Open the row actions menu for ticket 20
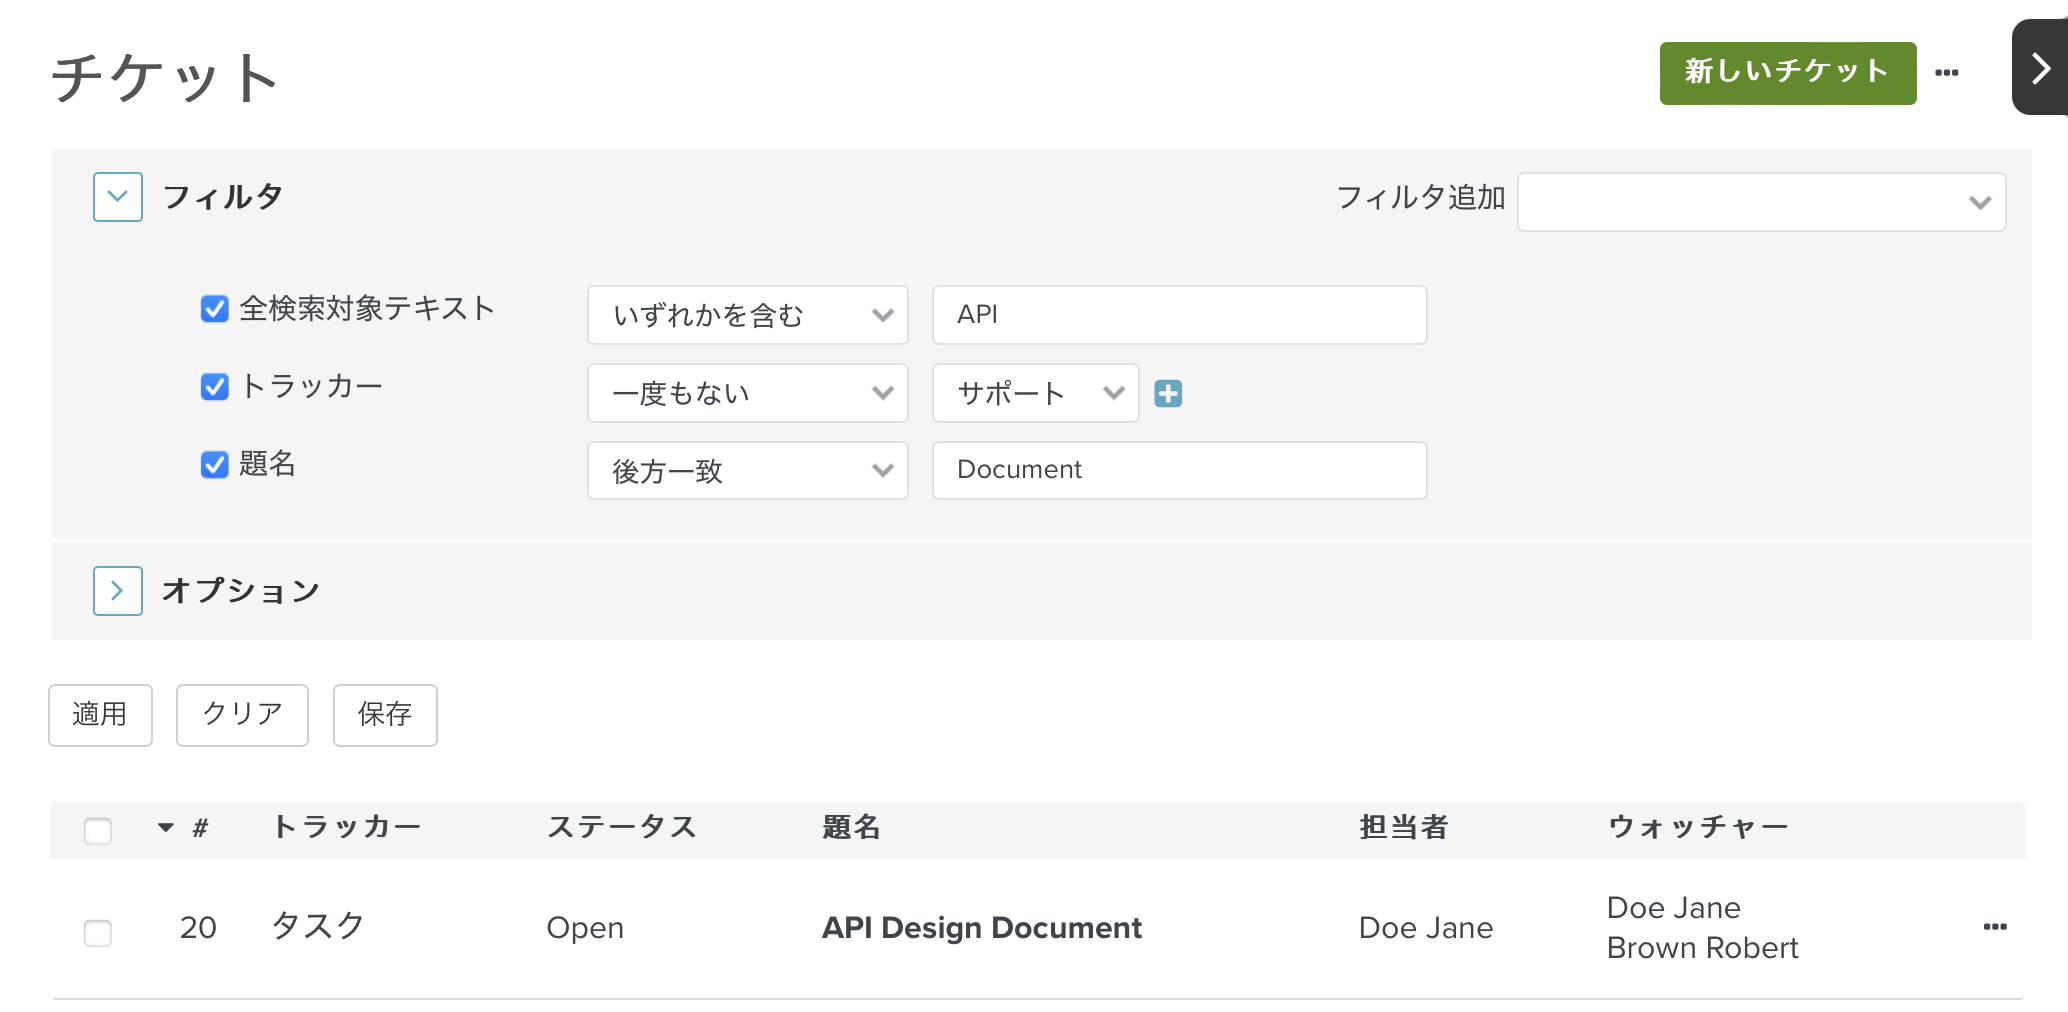2068x1012 pixels. (x=1995, y=927)
